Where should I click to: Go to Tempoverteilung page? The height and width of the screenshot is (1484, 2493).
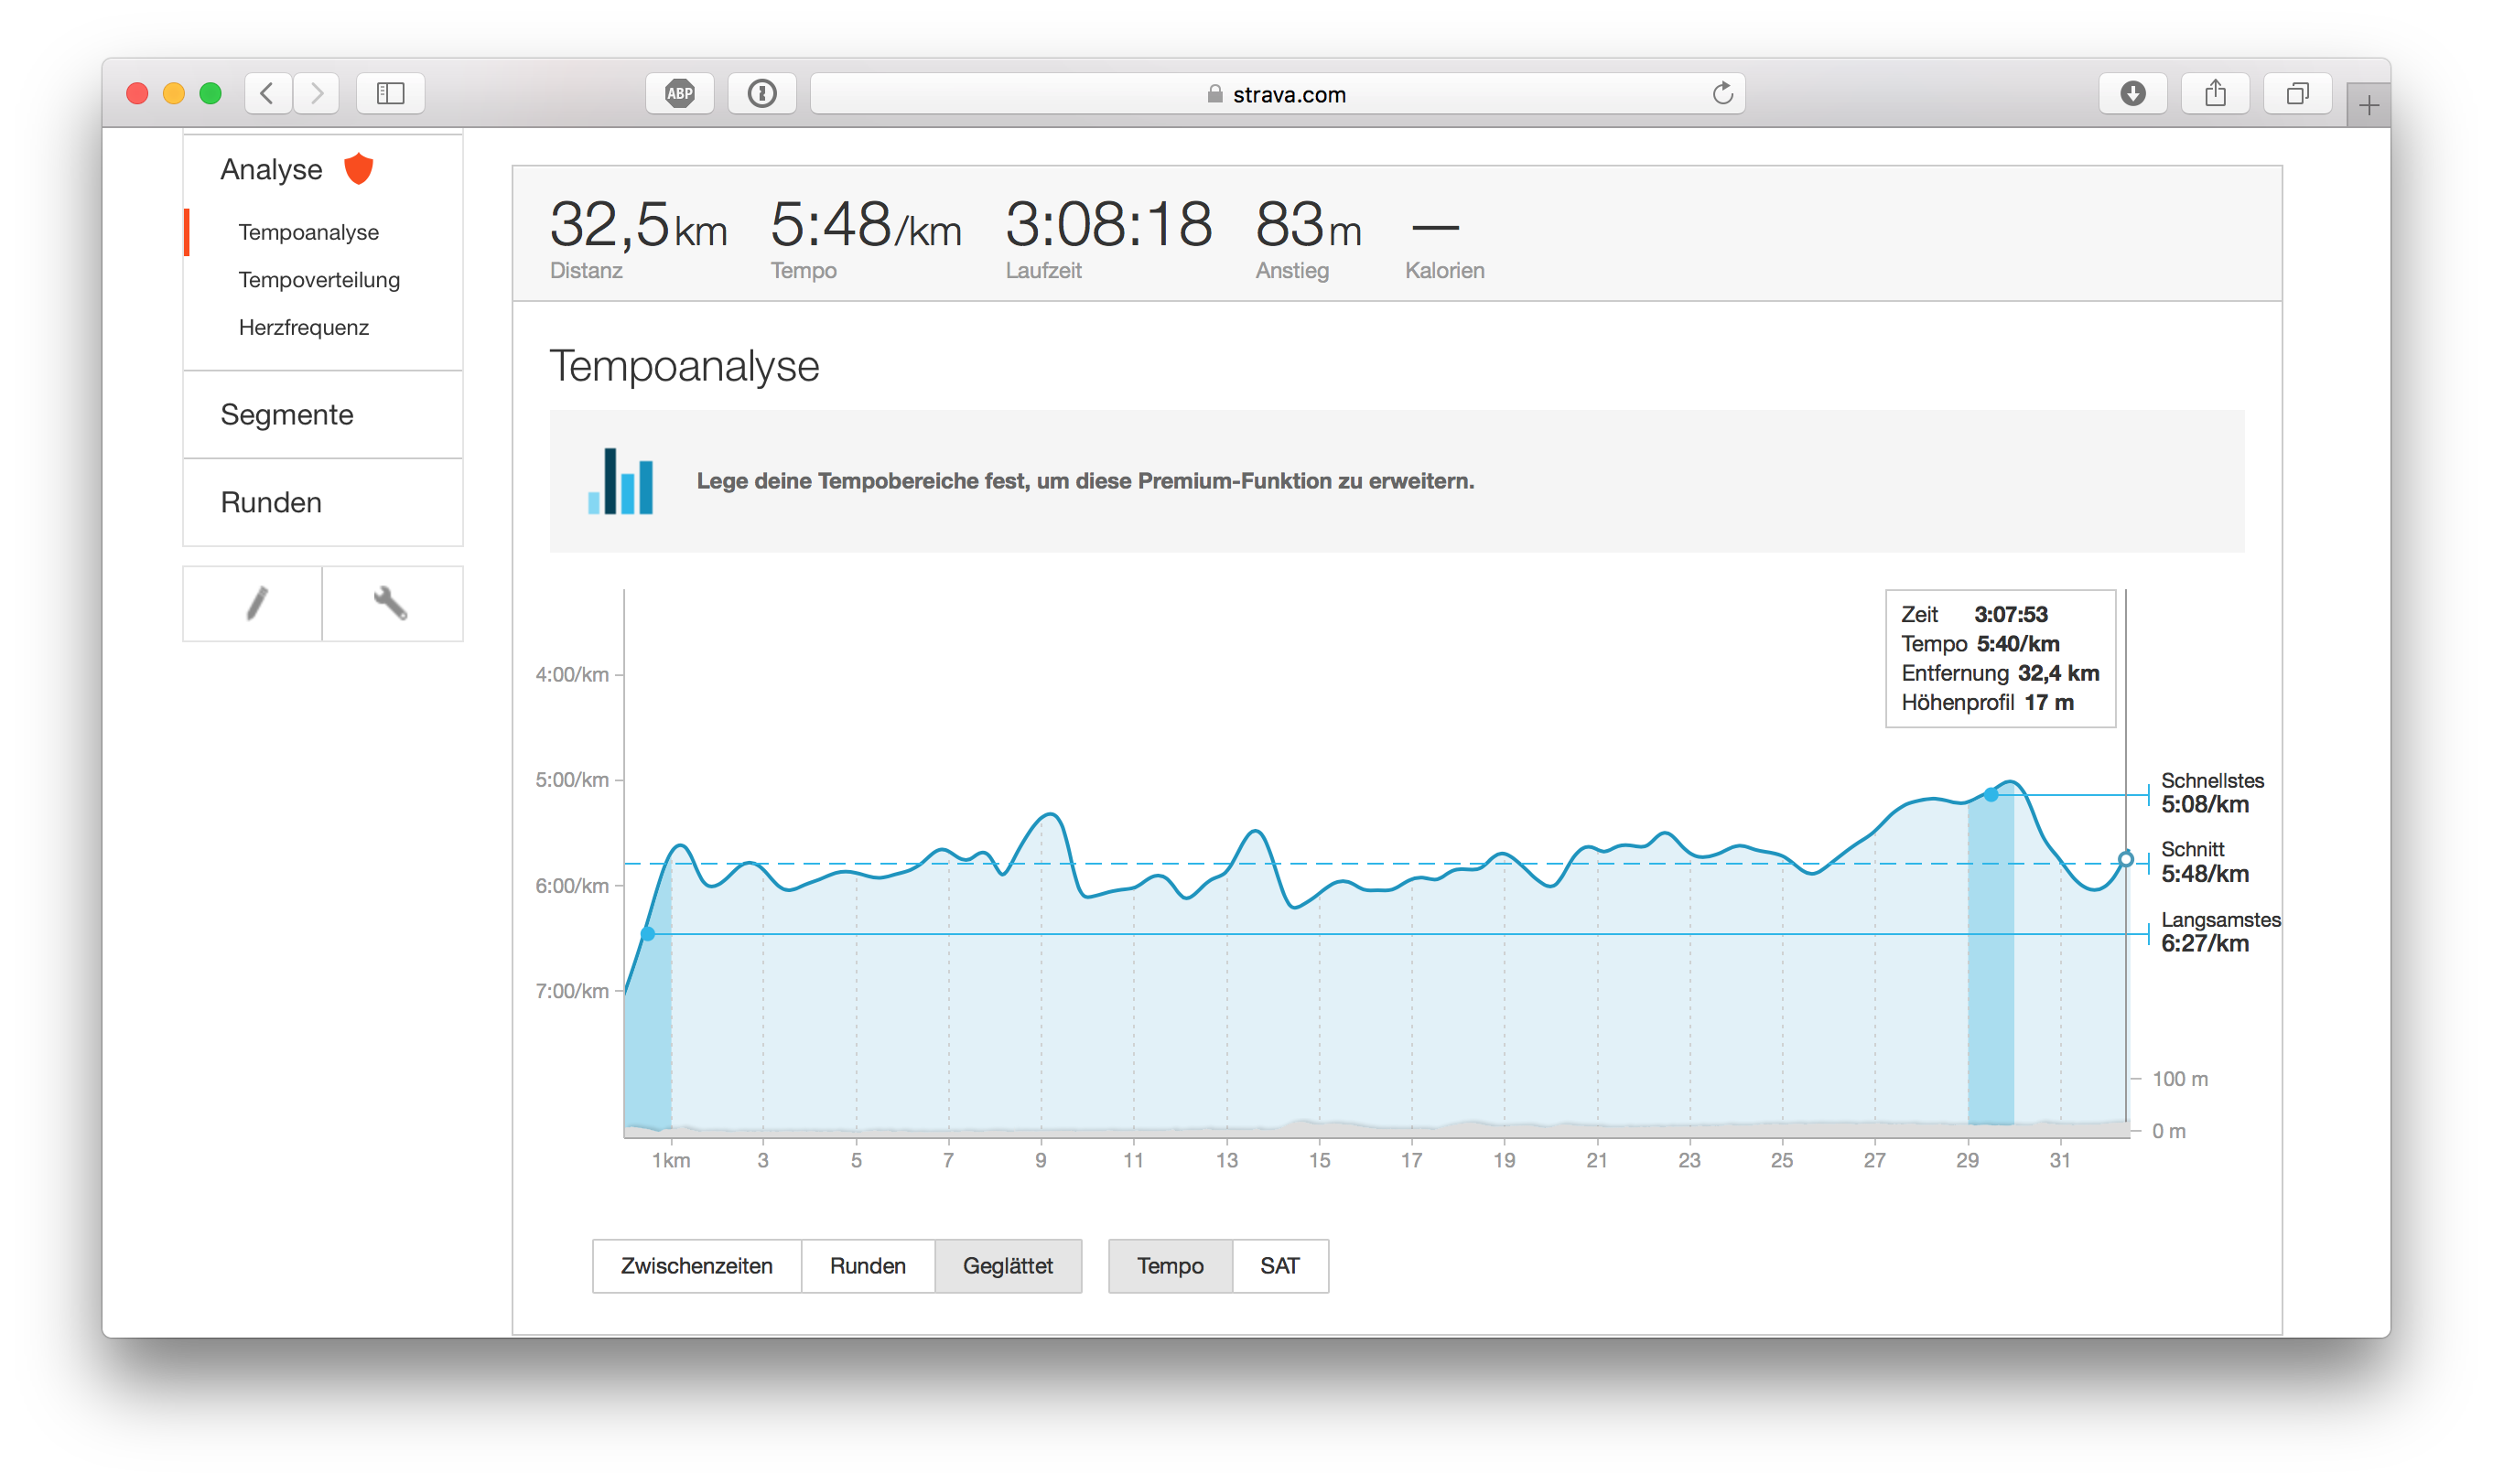319,280
